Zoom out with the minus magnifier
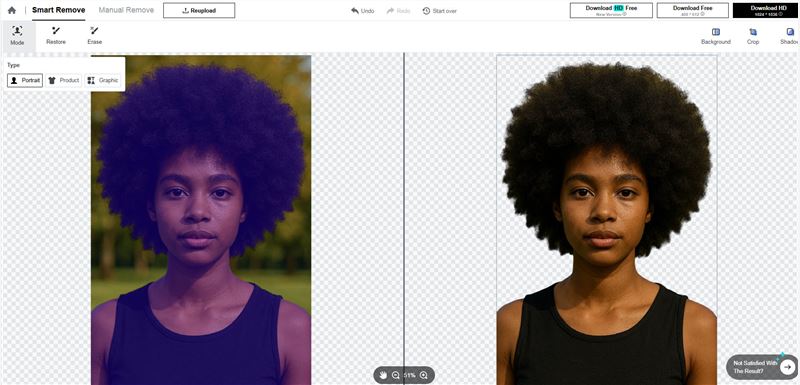This screenshot has width=800, height=385. pyautogui.click(x=395, y=375)
